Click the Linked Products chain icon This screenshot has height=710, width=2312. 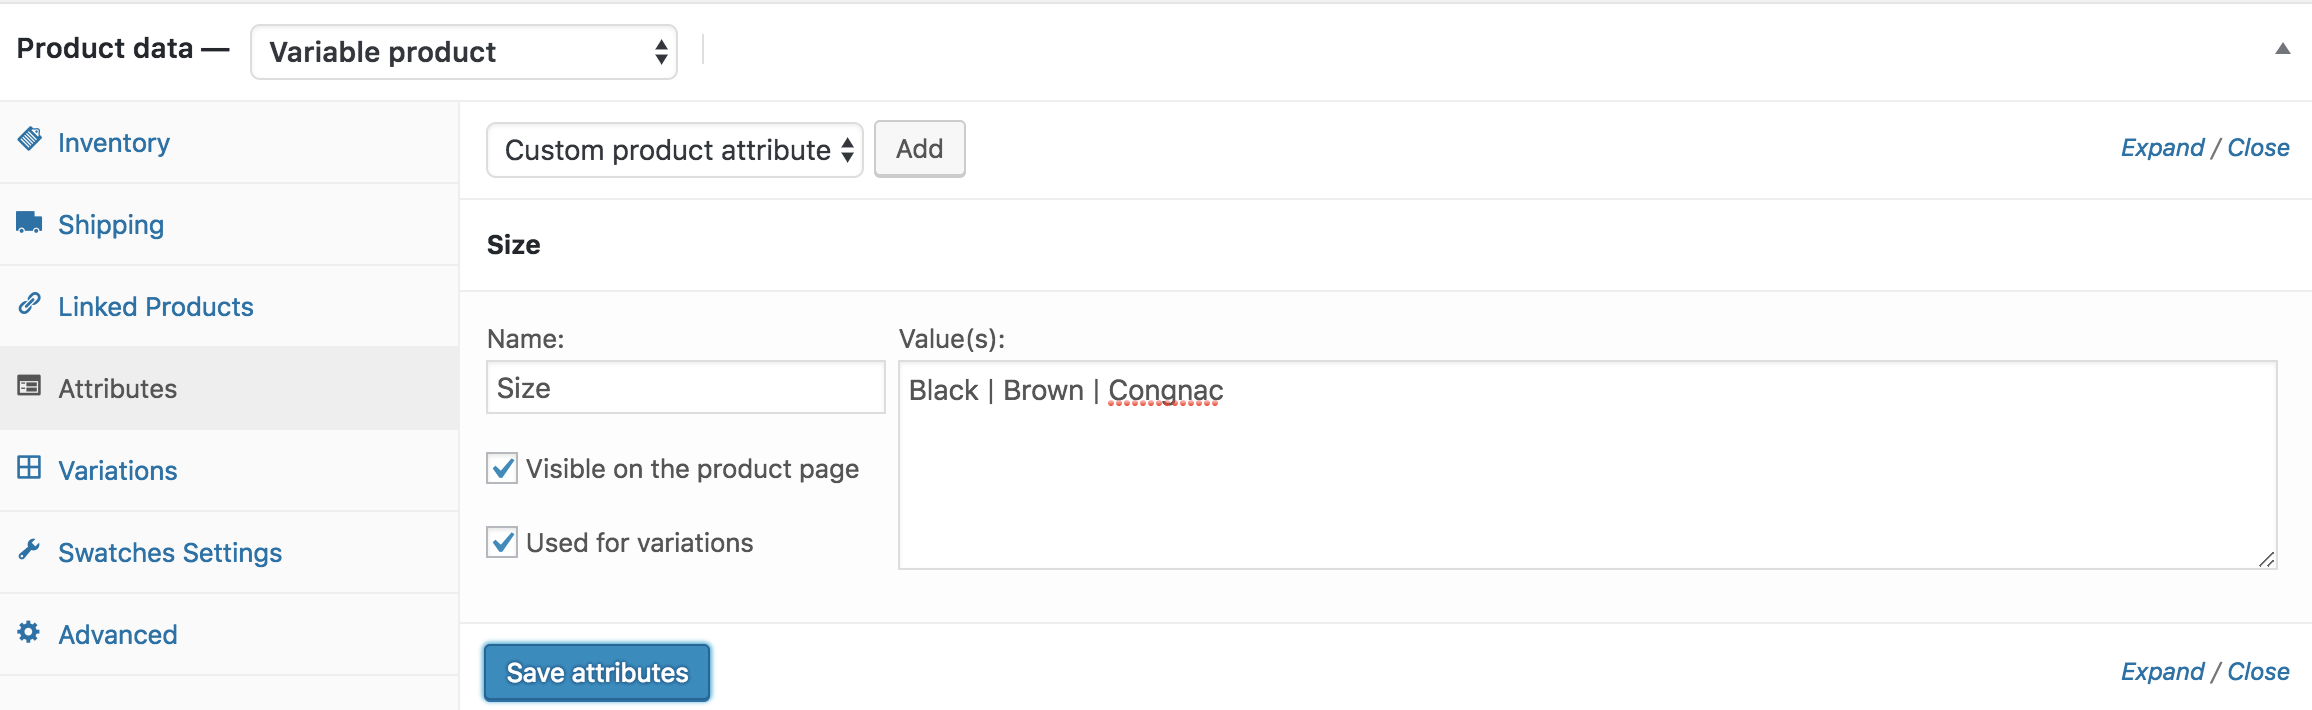pos(30,303)
